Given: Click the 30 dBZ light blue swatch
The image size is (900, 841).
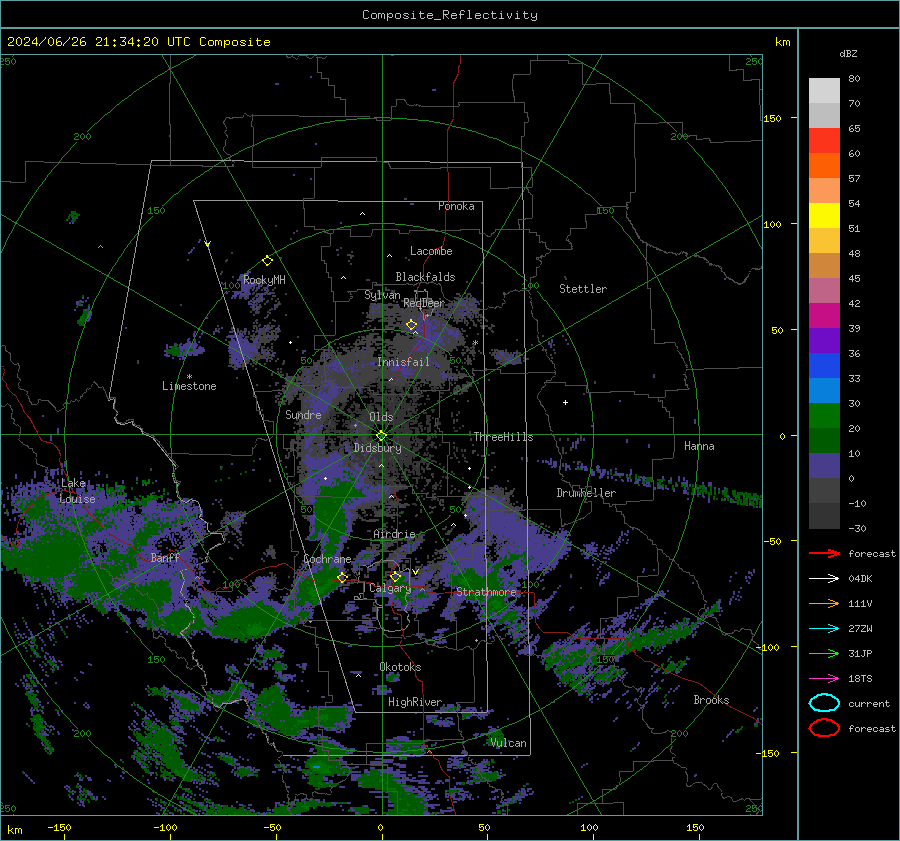Looking at the screenshot, I should pyautogui.click(x=824, y=390).
